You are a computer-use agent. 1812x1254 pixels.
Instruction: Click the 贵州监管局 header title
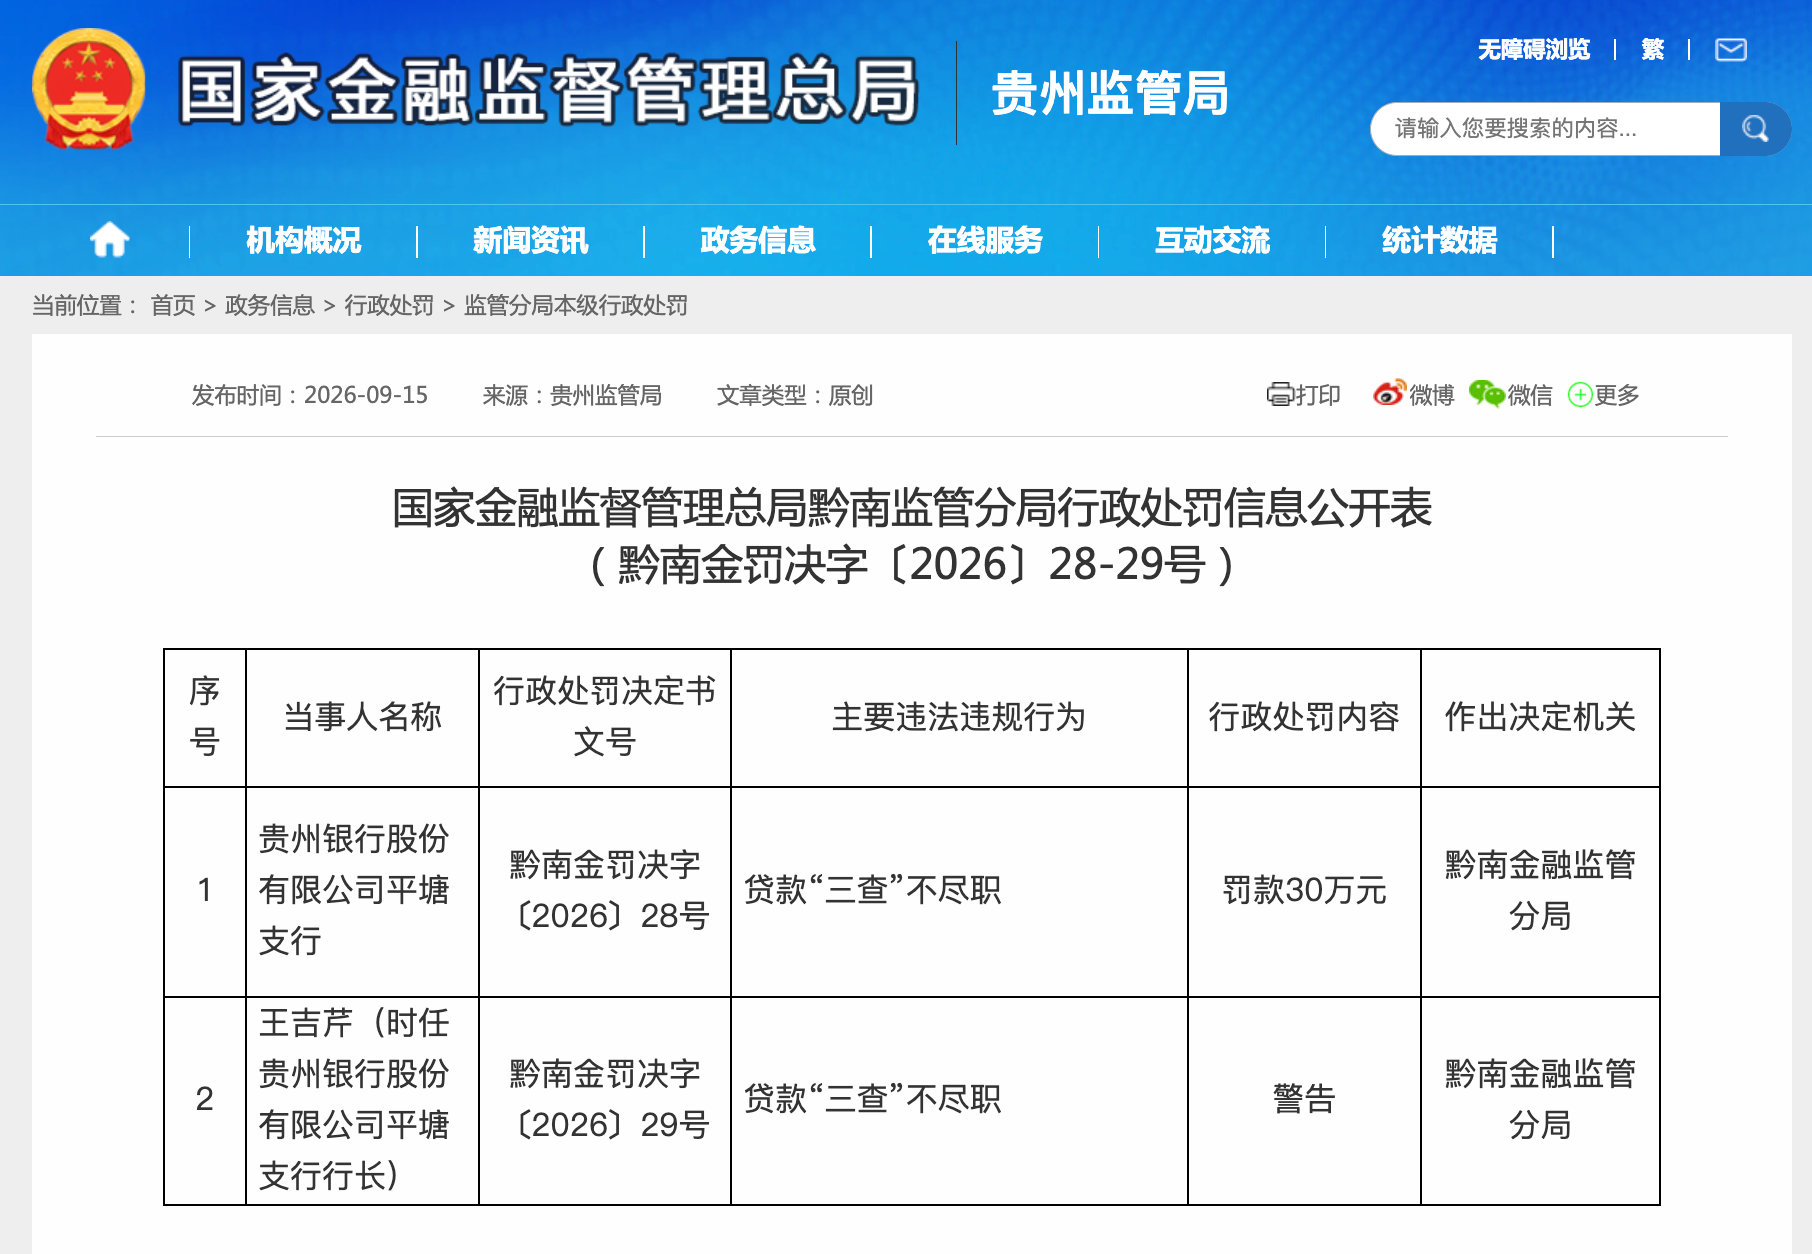click(x=1110, y=93)
